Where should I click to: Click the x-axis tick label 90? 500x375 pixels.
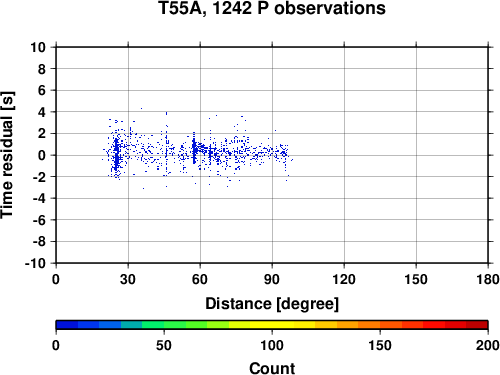coord(272,279)
